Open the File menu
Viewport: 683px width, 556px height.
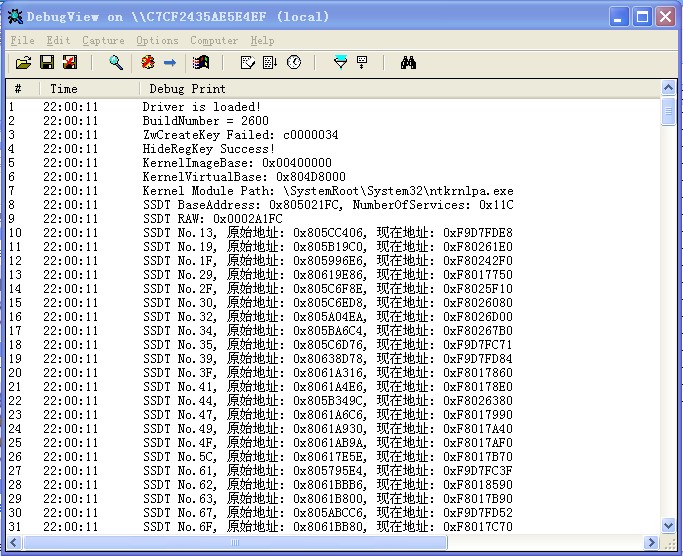click(x=23, y=41)
